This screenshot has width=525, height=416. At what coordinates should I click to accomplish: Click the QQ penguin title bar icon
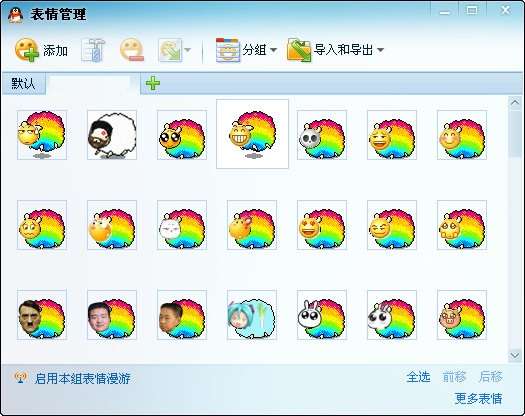(x=15, y=14)
